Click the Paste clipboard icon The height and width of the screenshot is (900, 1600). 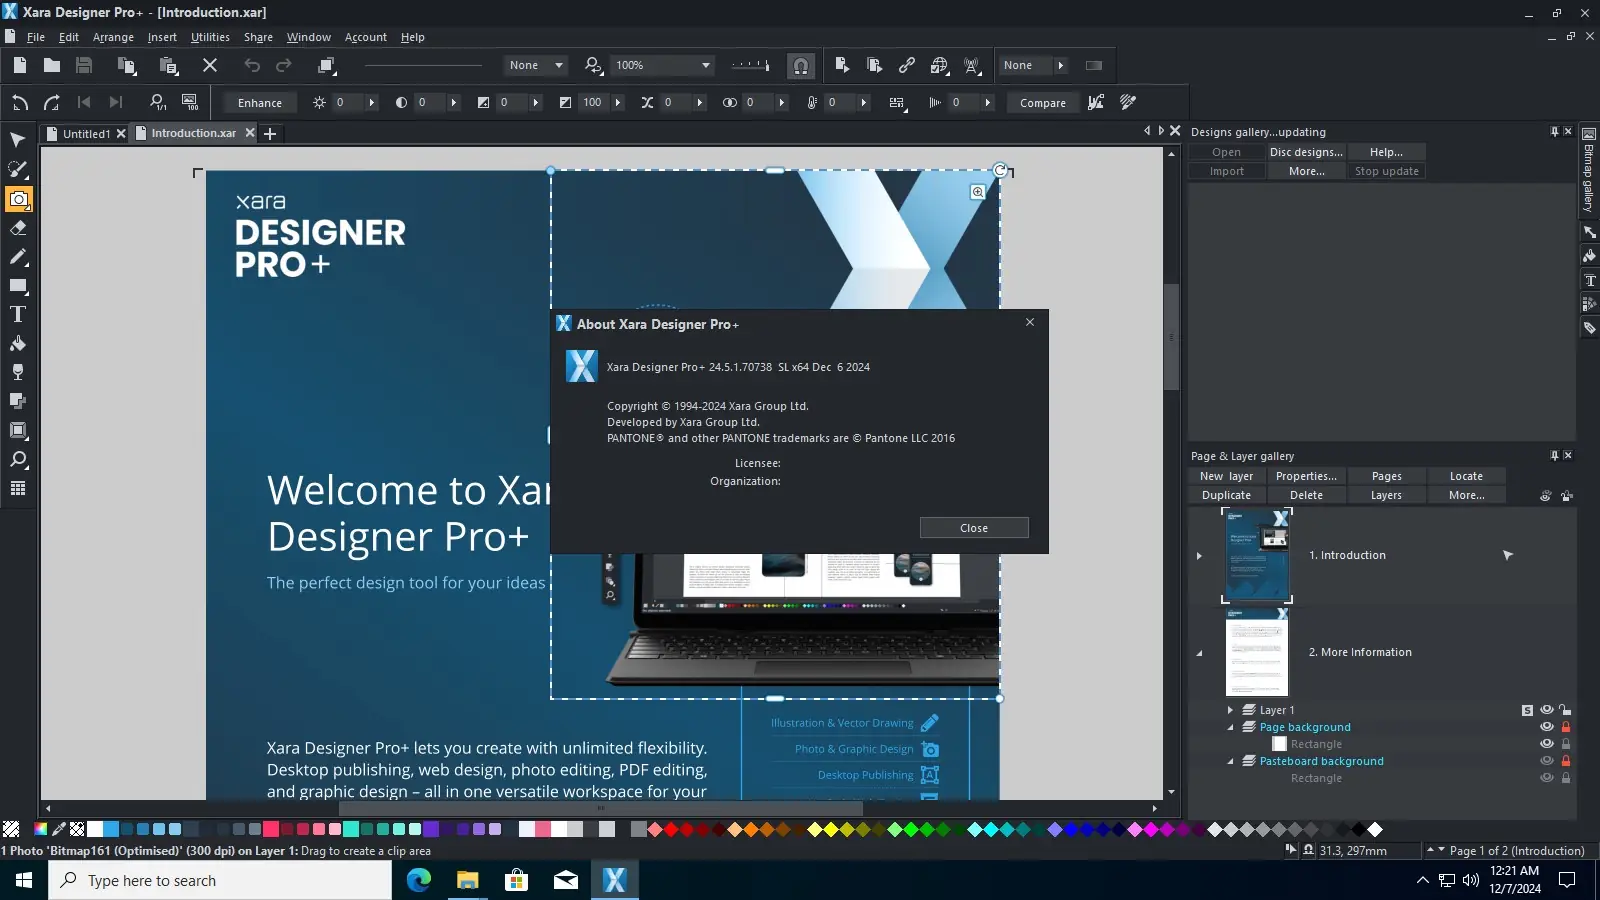[169, 66]
